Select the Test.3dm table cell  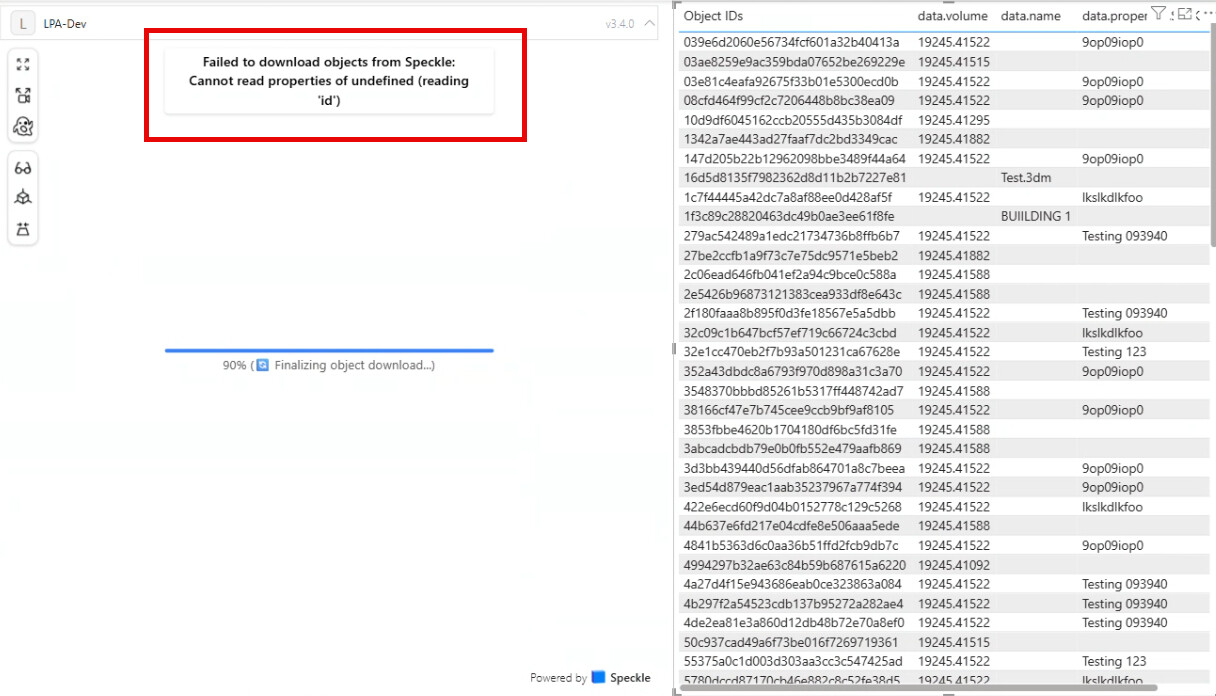point(1025,178)
